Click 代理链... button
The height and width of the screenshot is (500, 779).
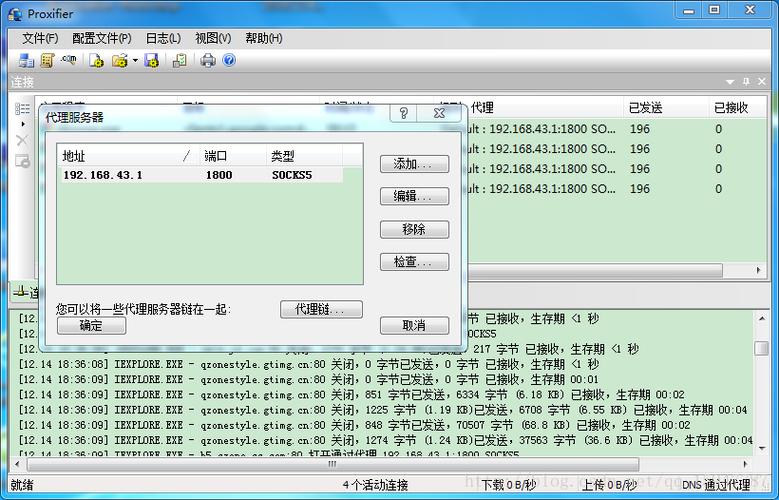[321, 309]
